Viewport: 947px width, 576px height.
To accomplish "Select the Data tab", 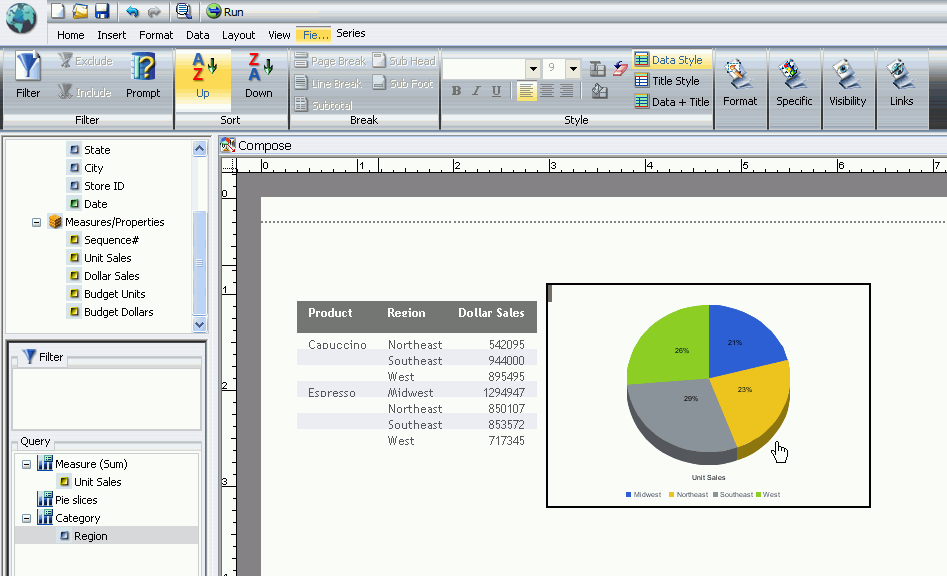I will (x=197, y=35).
